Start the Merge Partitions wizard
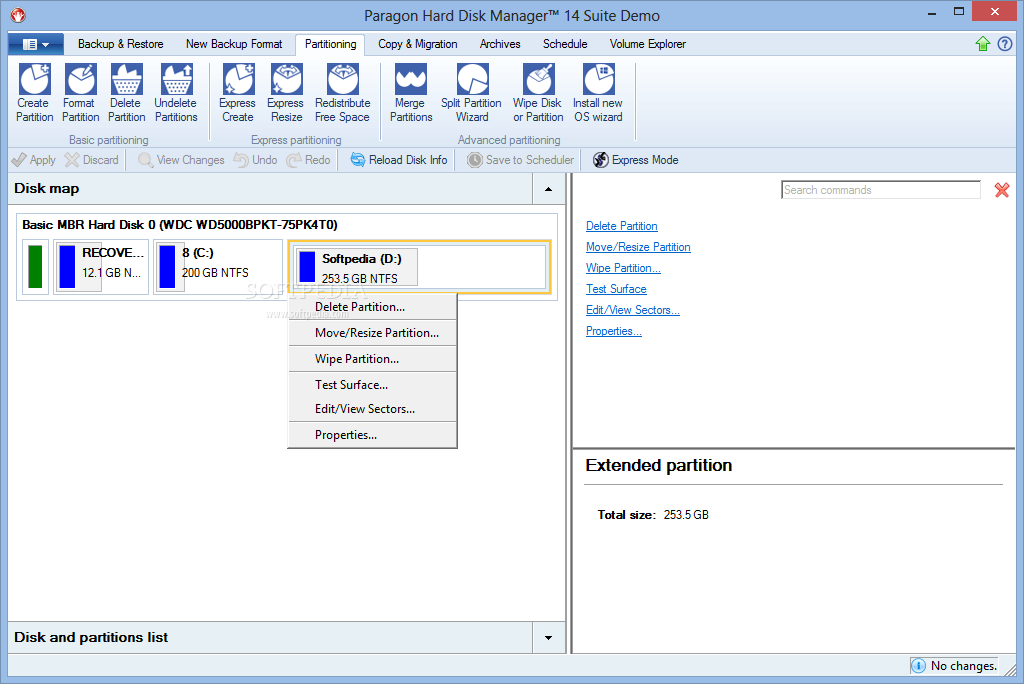This screenshot has height=684, width=1024. click(411, 93)
